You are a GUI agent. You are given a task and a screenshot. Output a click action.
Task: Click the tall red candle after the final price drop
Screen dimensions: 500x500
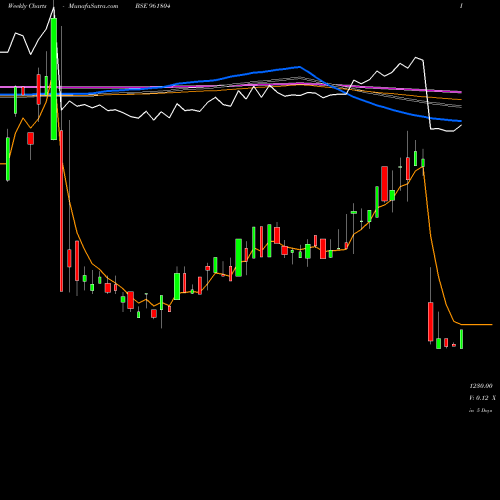(431, 322)
